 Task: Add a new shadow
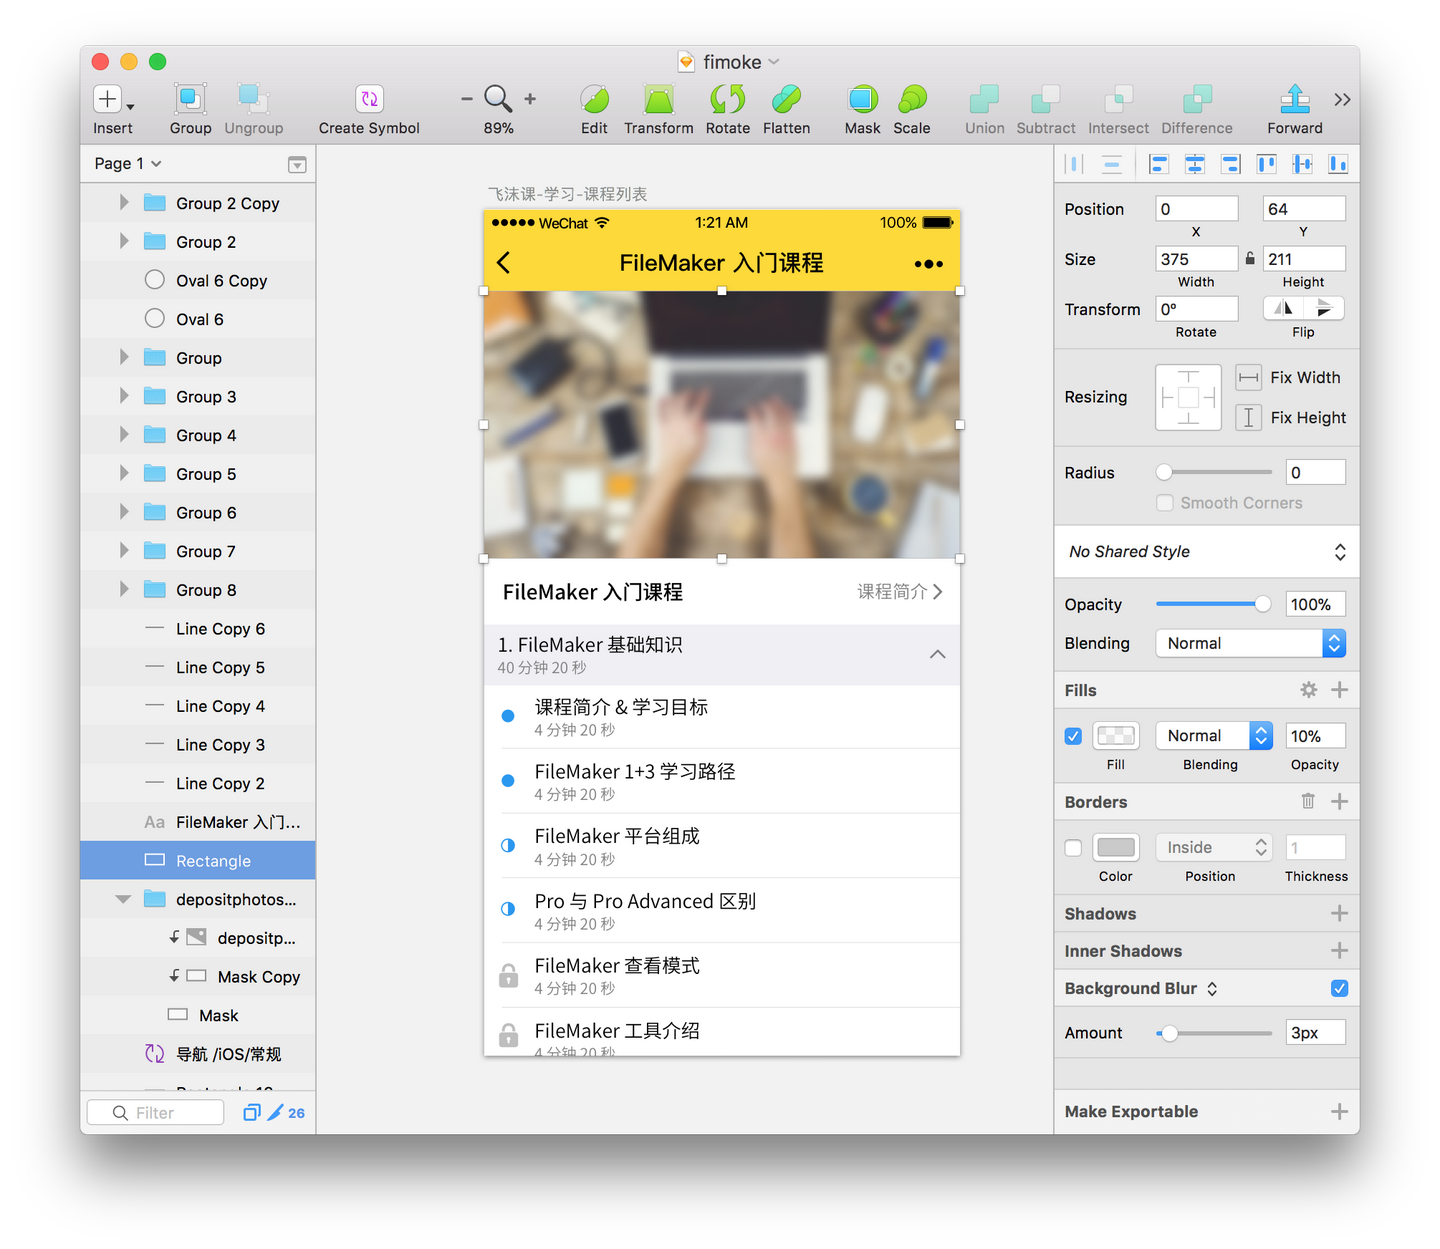[1340, 913]
